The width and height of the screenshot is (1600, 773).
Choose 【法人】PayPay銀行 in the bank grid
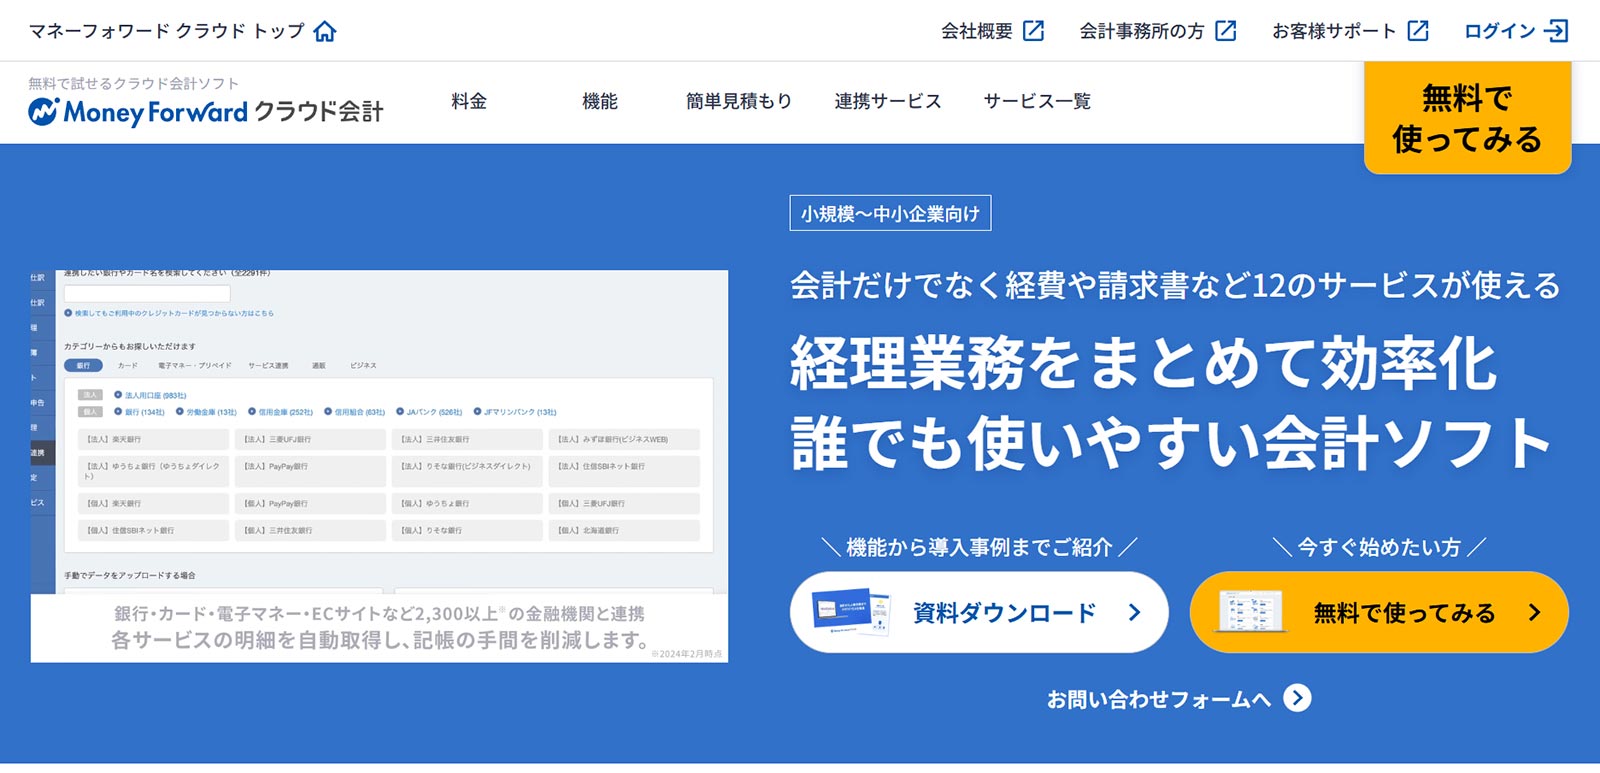click(x=310, y=471)
